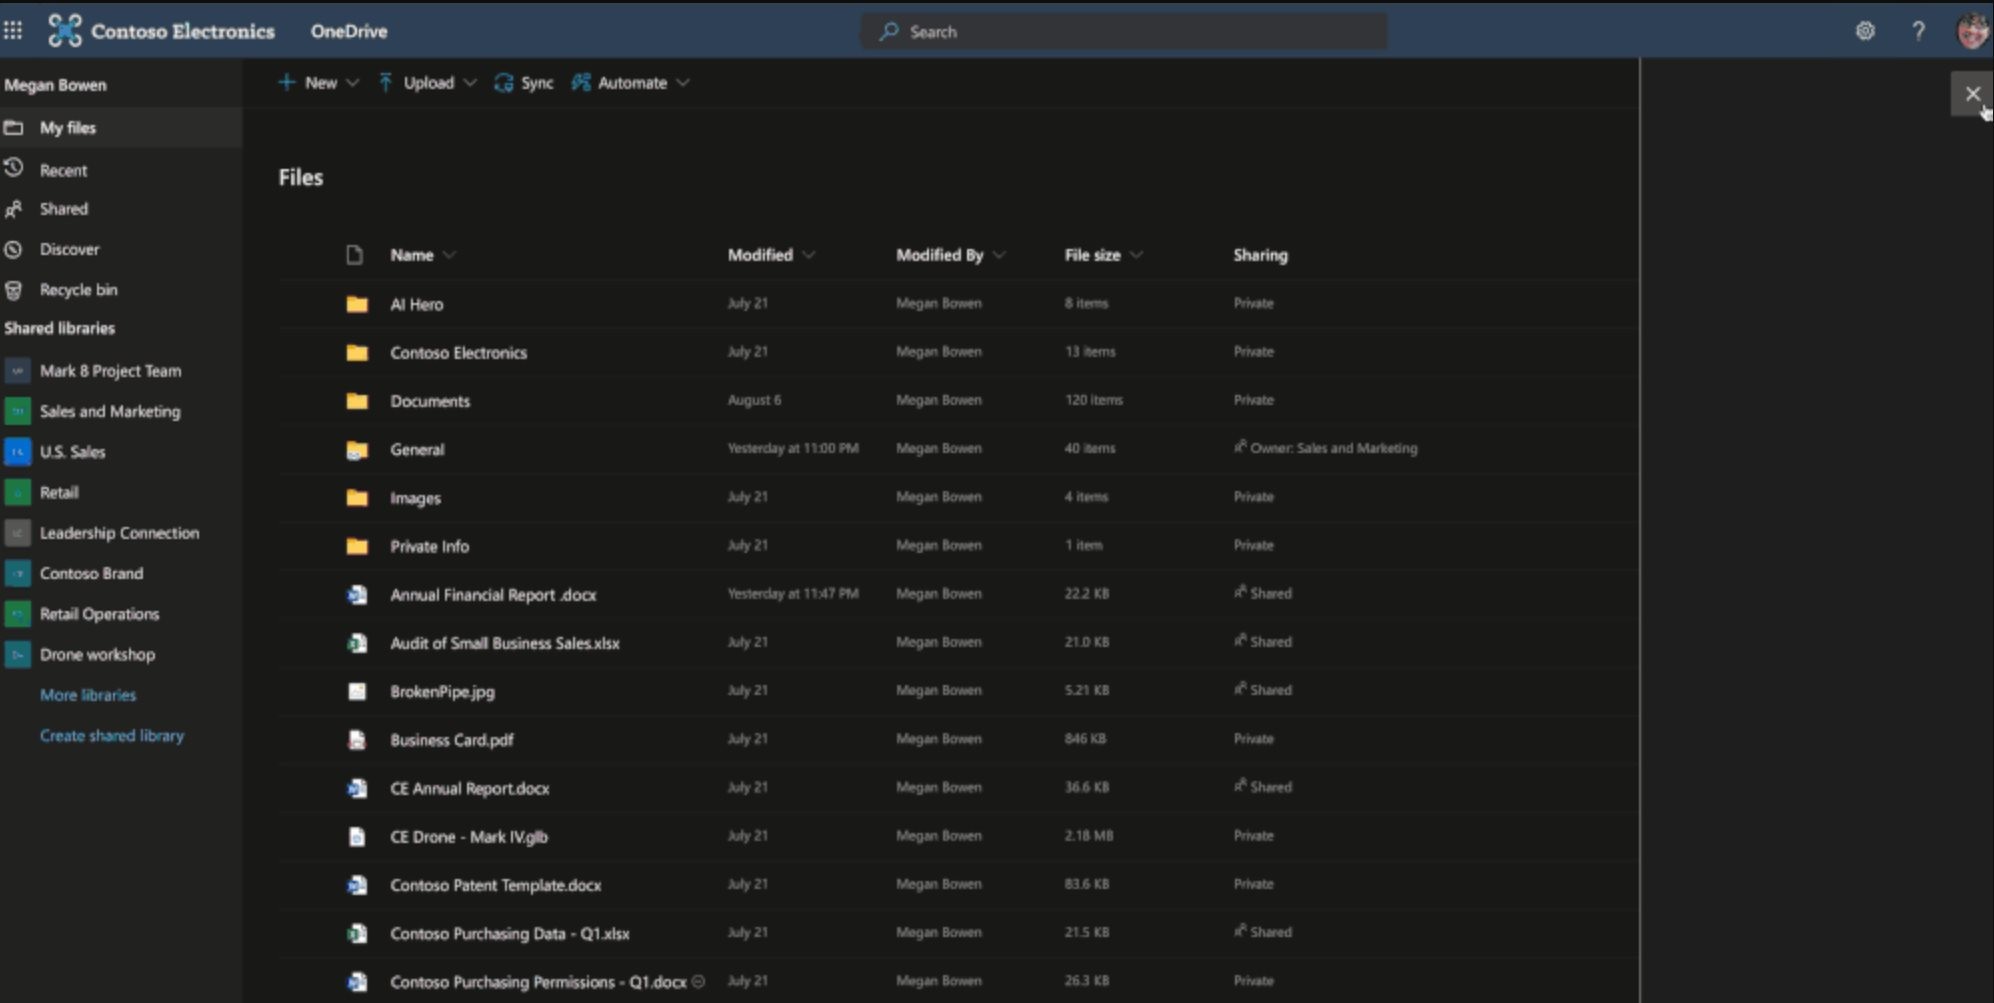Click the OneDrive app title

(x=349, y=31)
